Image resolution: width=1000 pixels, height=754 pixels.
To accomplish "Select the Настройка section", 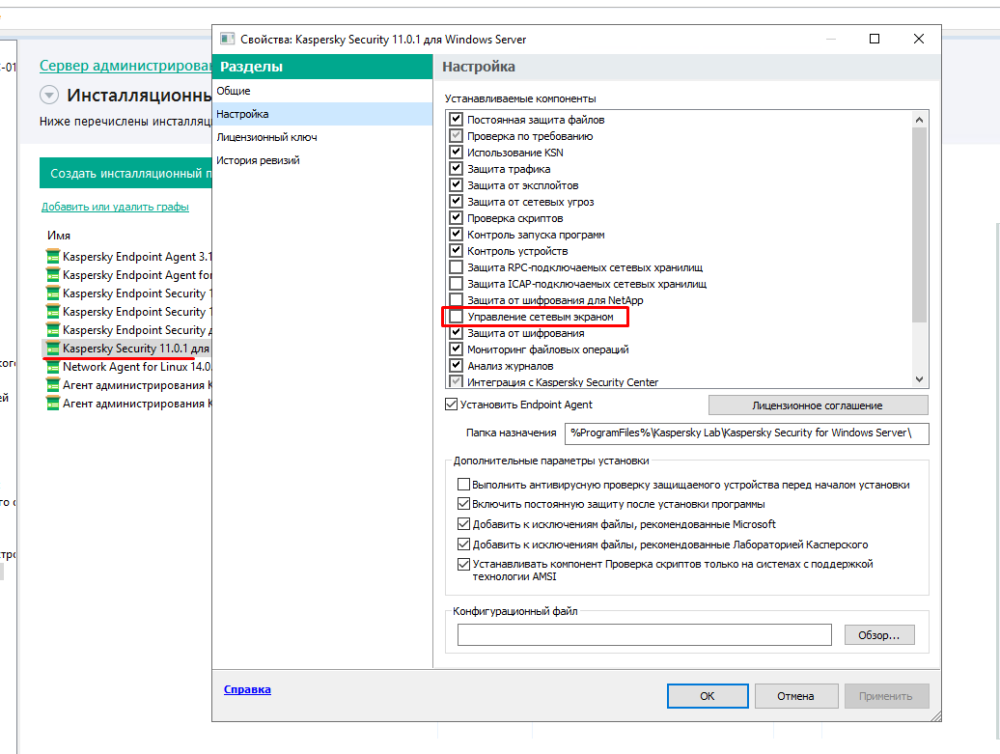I will click(x=322, y=114).
